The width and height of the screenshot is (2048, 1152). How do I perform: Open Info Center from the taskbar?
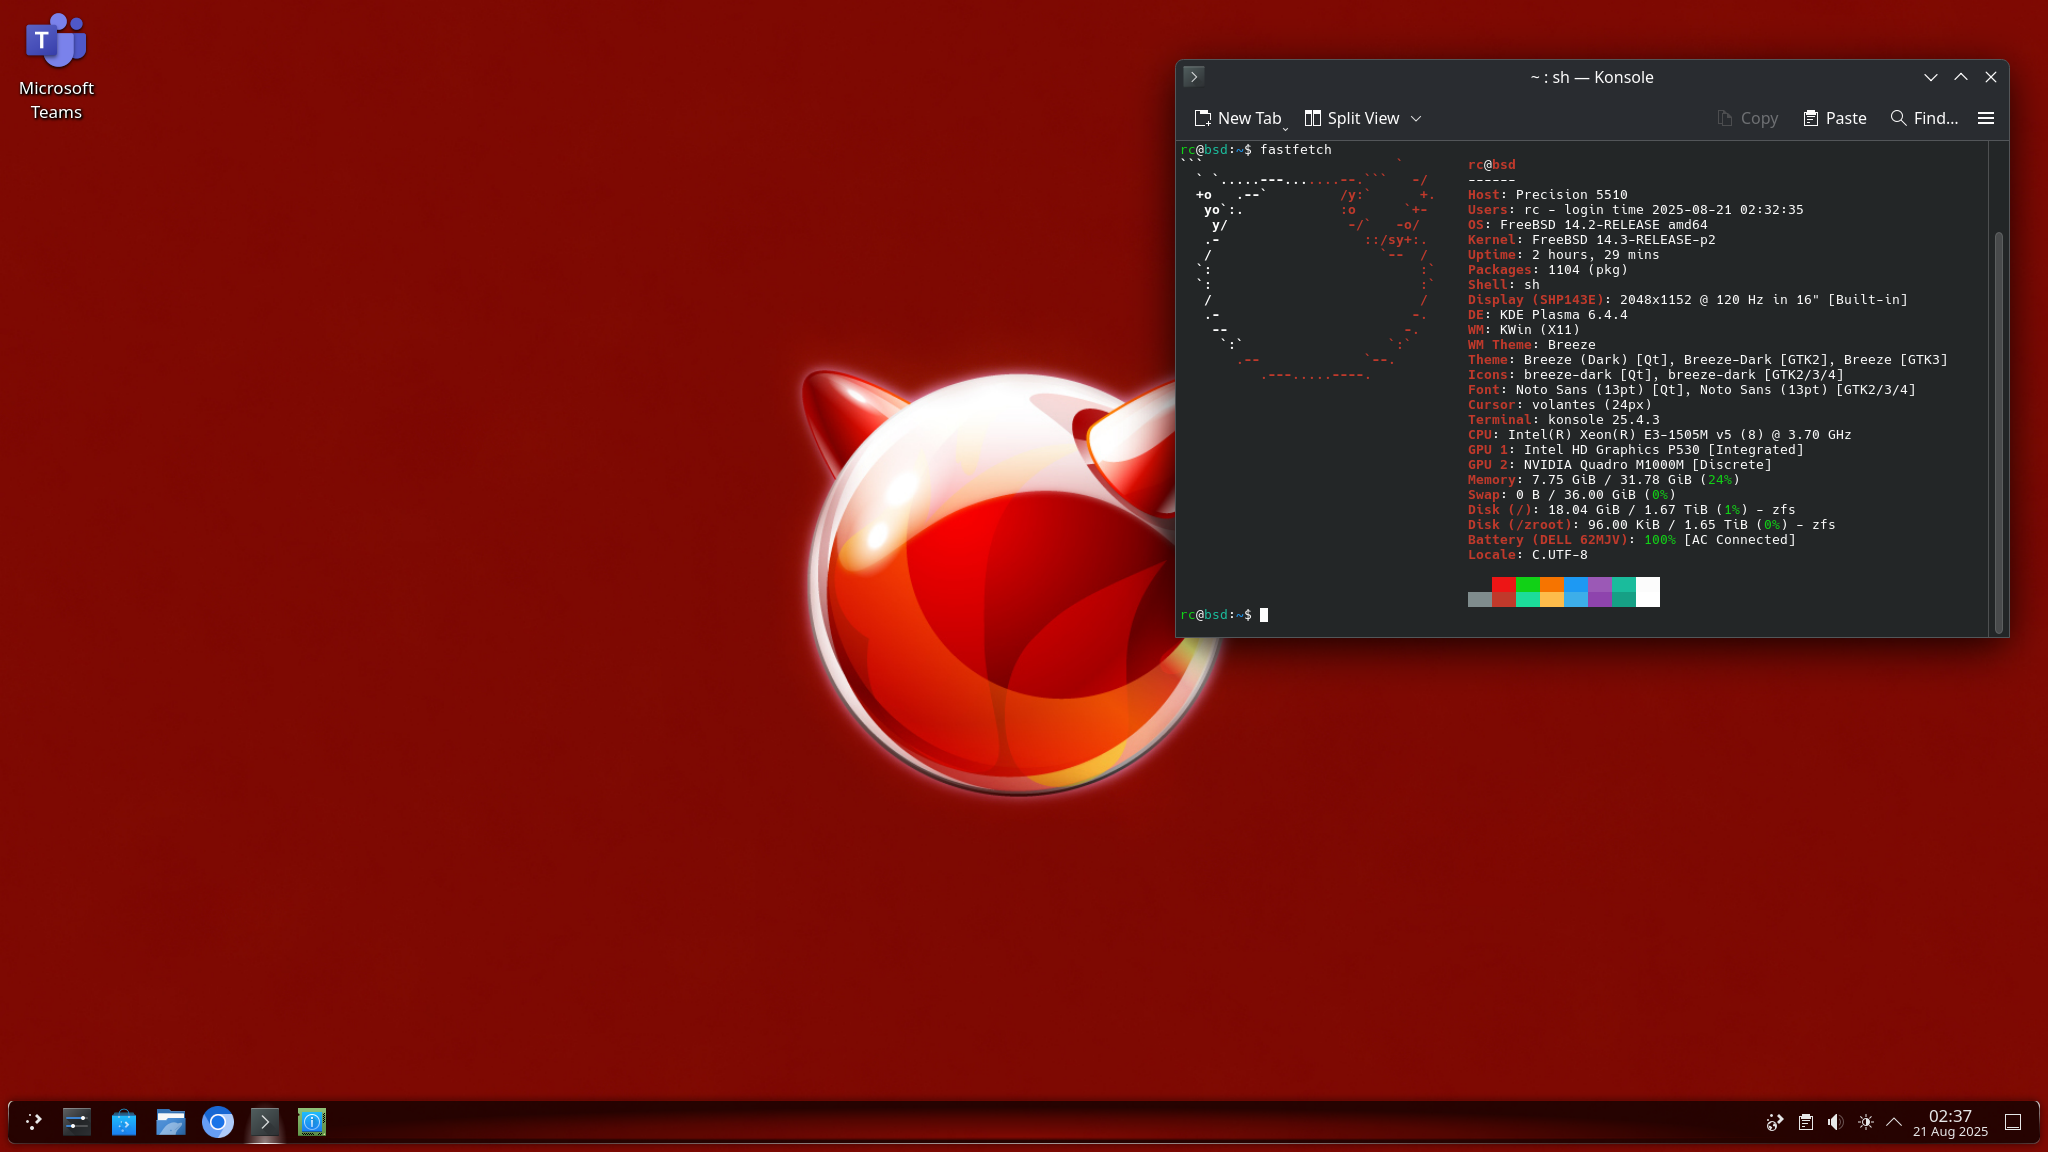(x=312, y=1122)
